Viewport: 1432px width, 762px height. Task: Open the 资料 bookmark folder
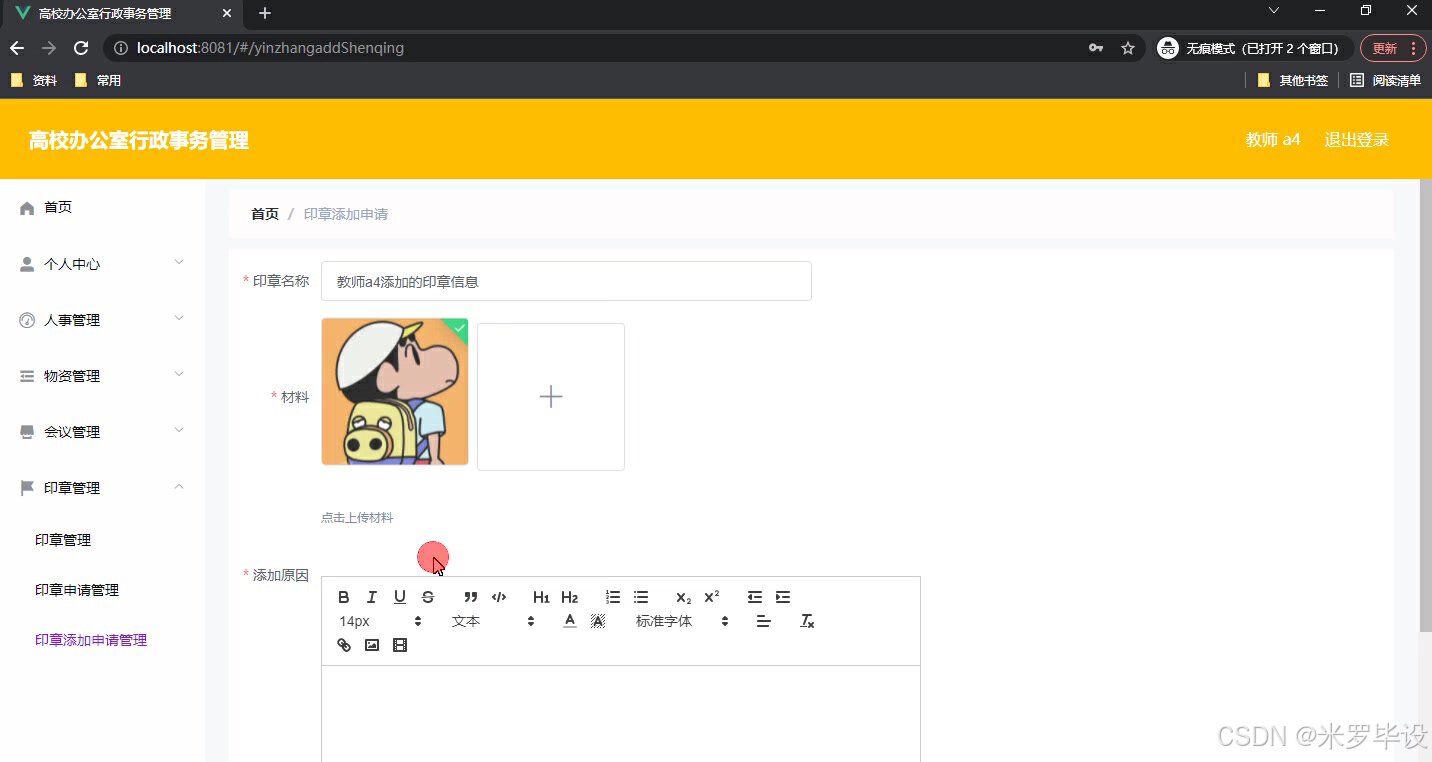pos(34,81)
